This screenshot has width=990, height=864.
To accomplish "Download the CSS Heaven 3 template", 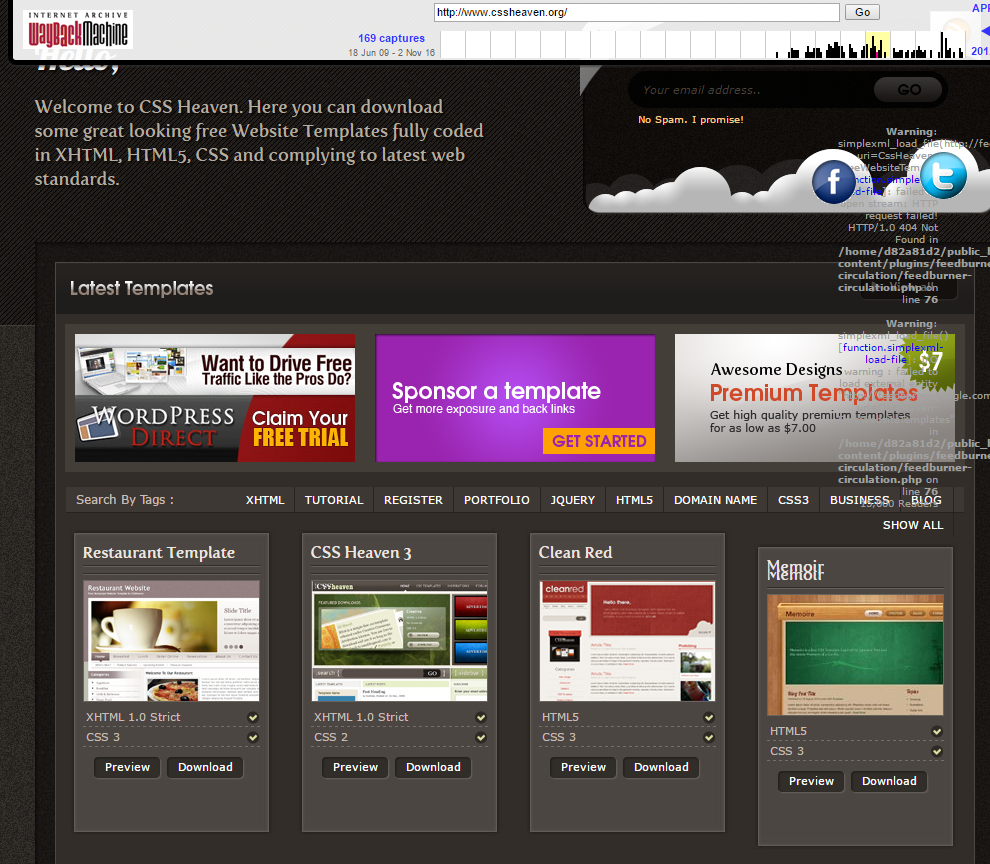I will 433,767.
